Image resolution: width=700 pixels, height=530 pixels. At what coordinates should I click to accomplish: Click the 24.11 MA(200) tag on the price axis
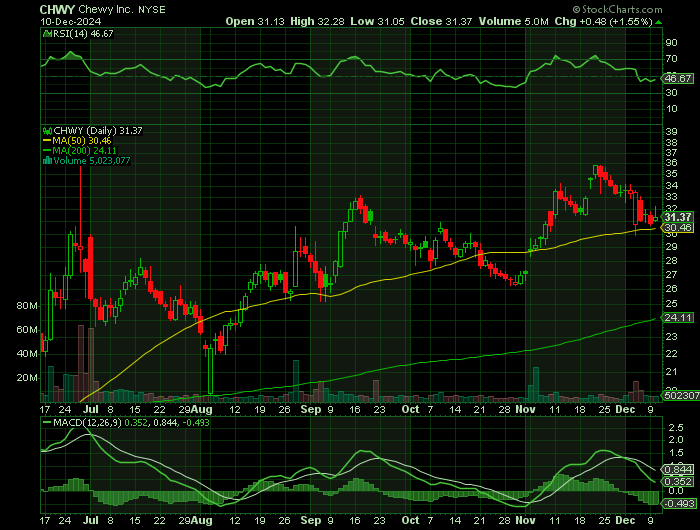[678, 318]
